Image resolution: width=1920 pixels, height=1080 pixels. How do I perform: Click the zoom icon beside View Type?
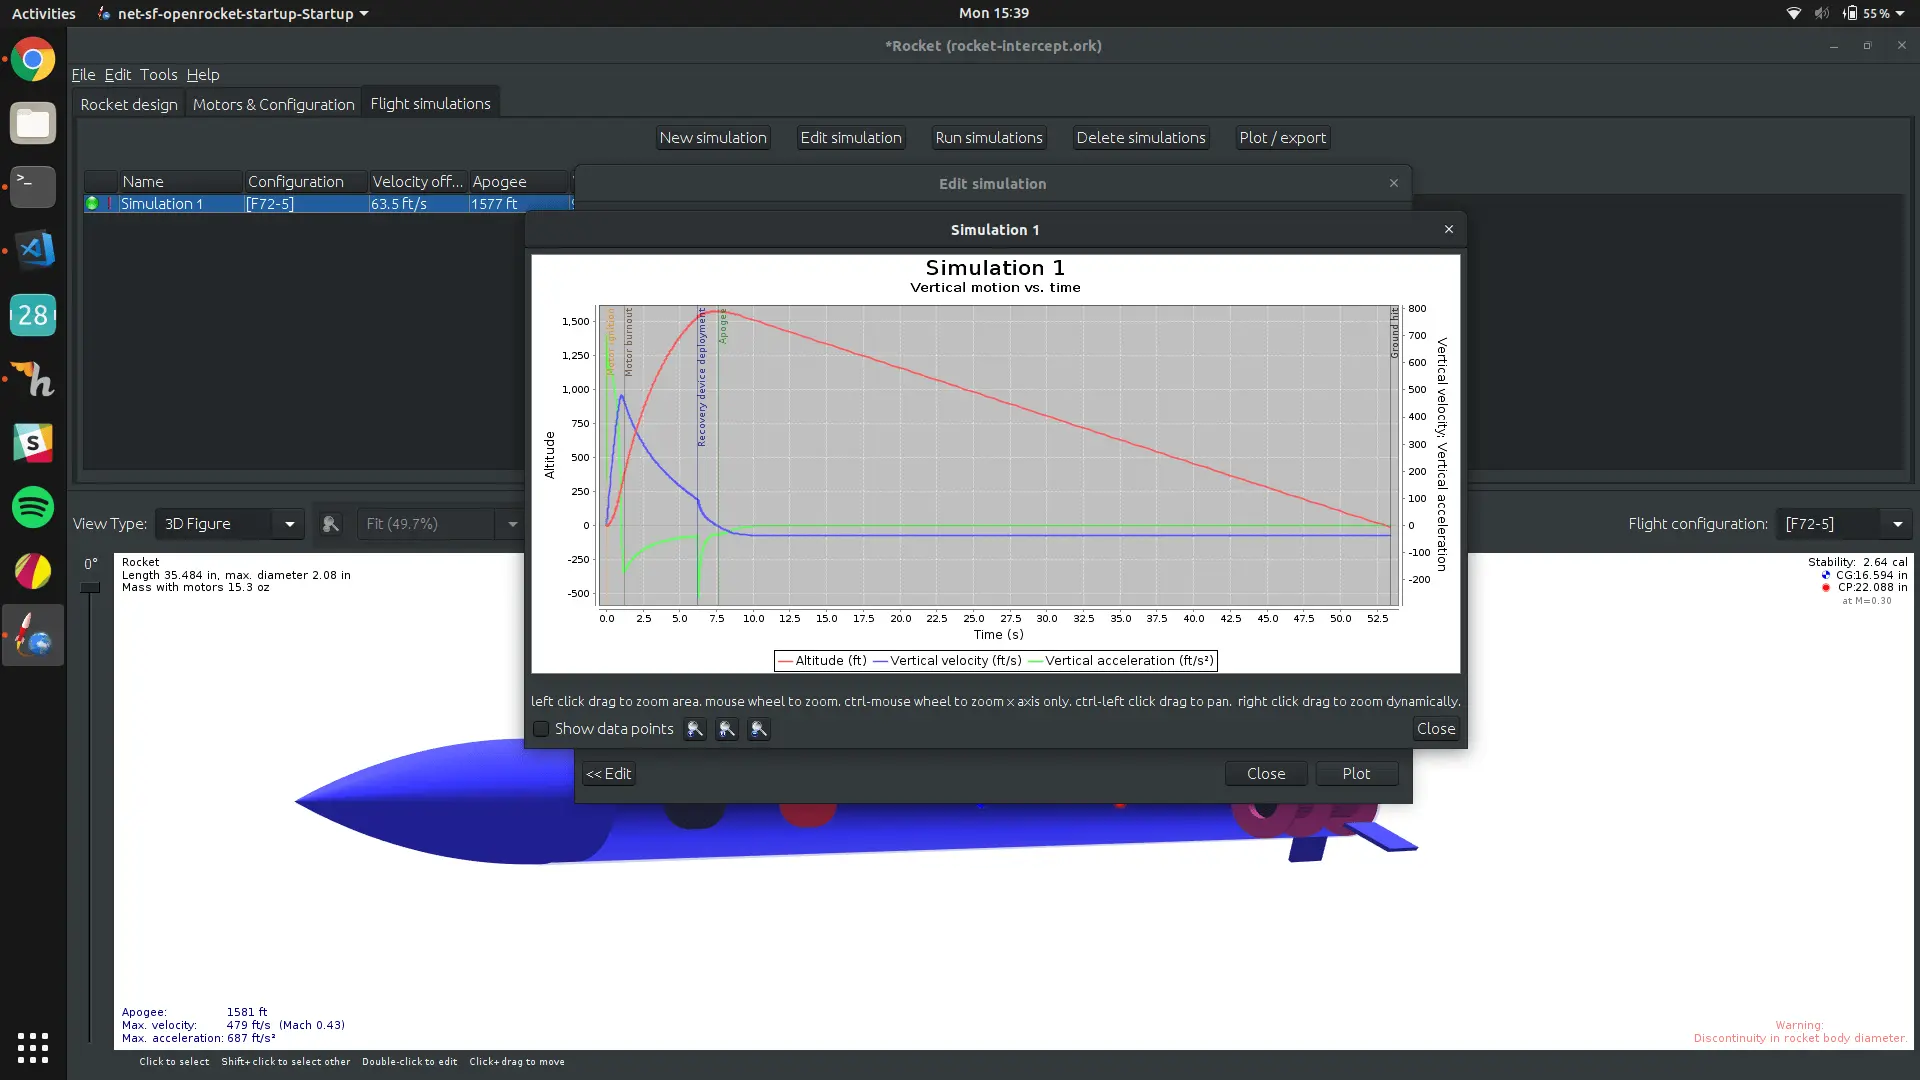[x=330, y=524]
